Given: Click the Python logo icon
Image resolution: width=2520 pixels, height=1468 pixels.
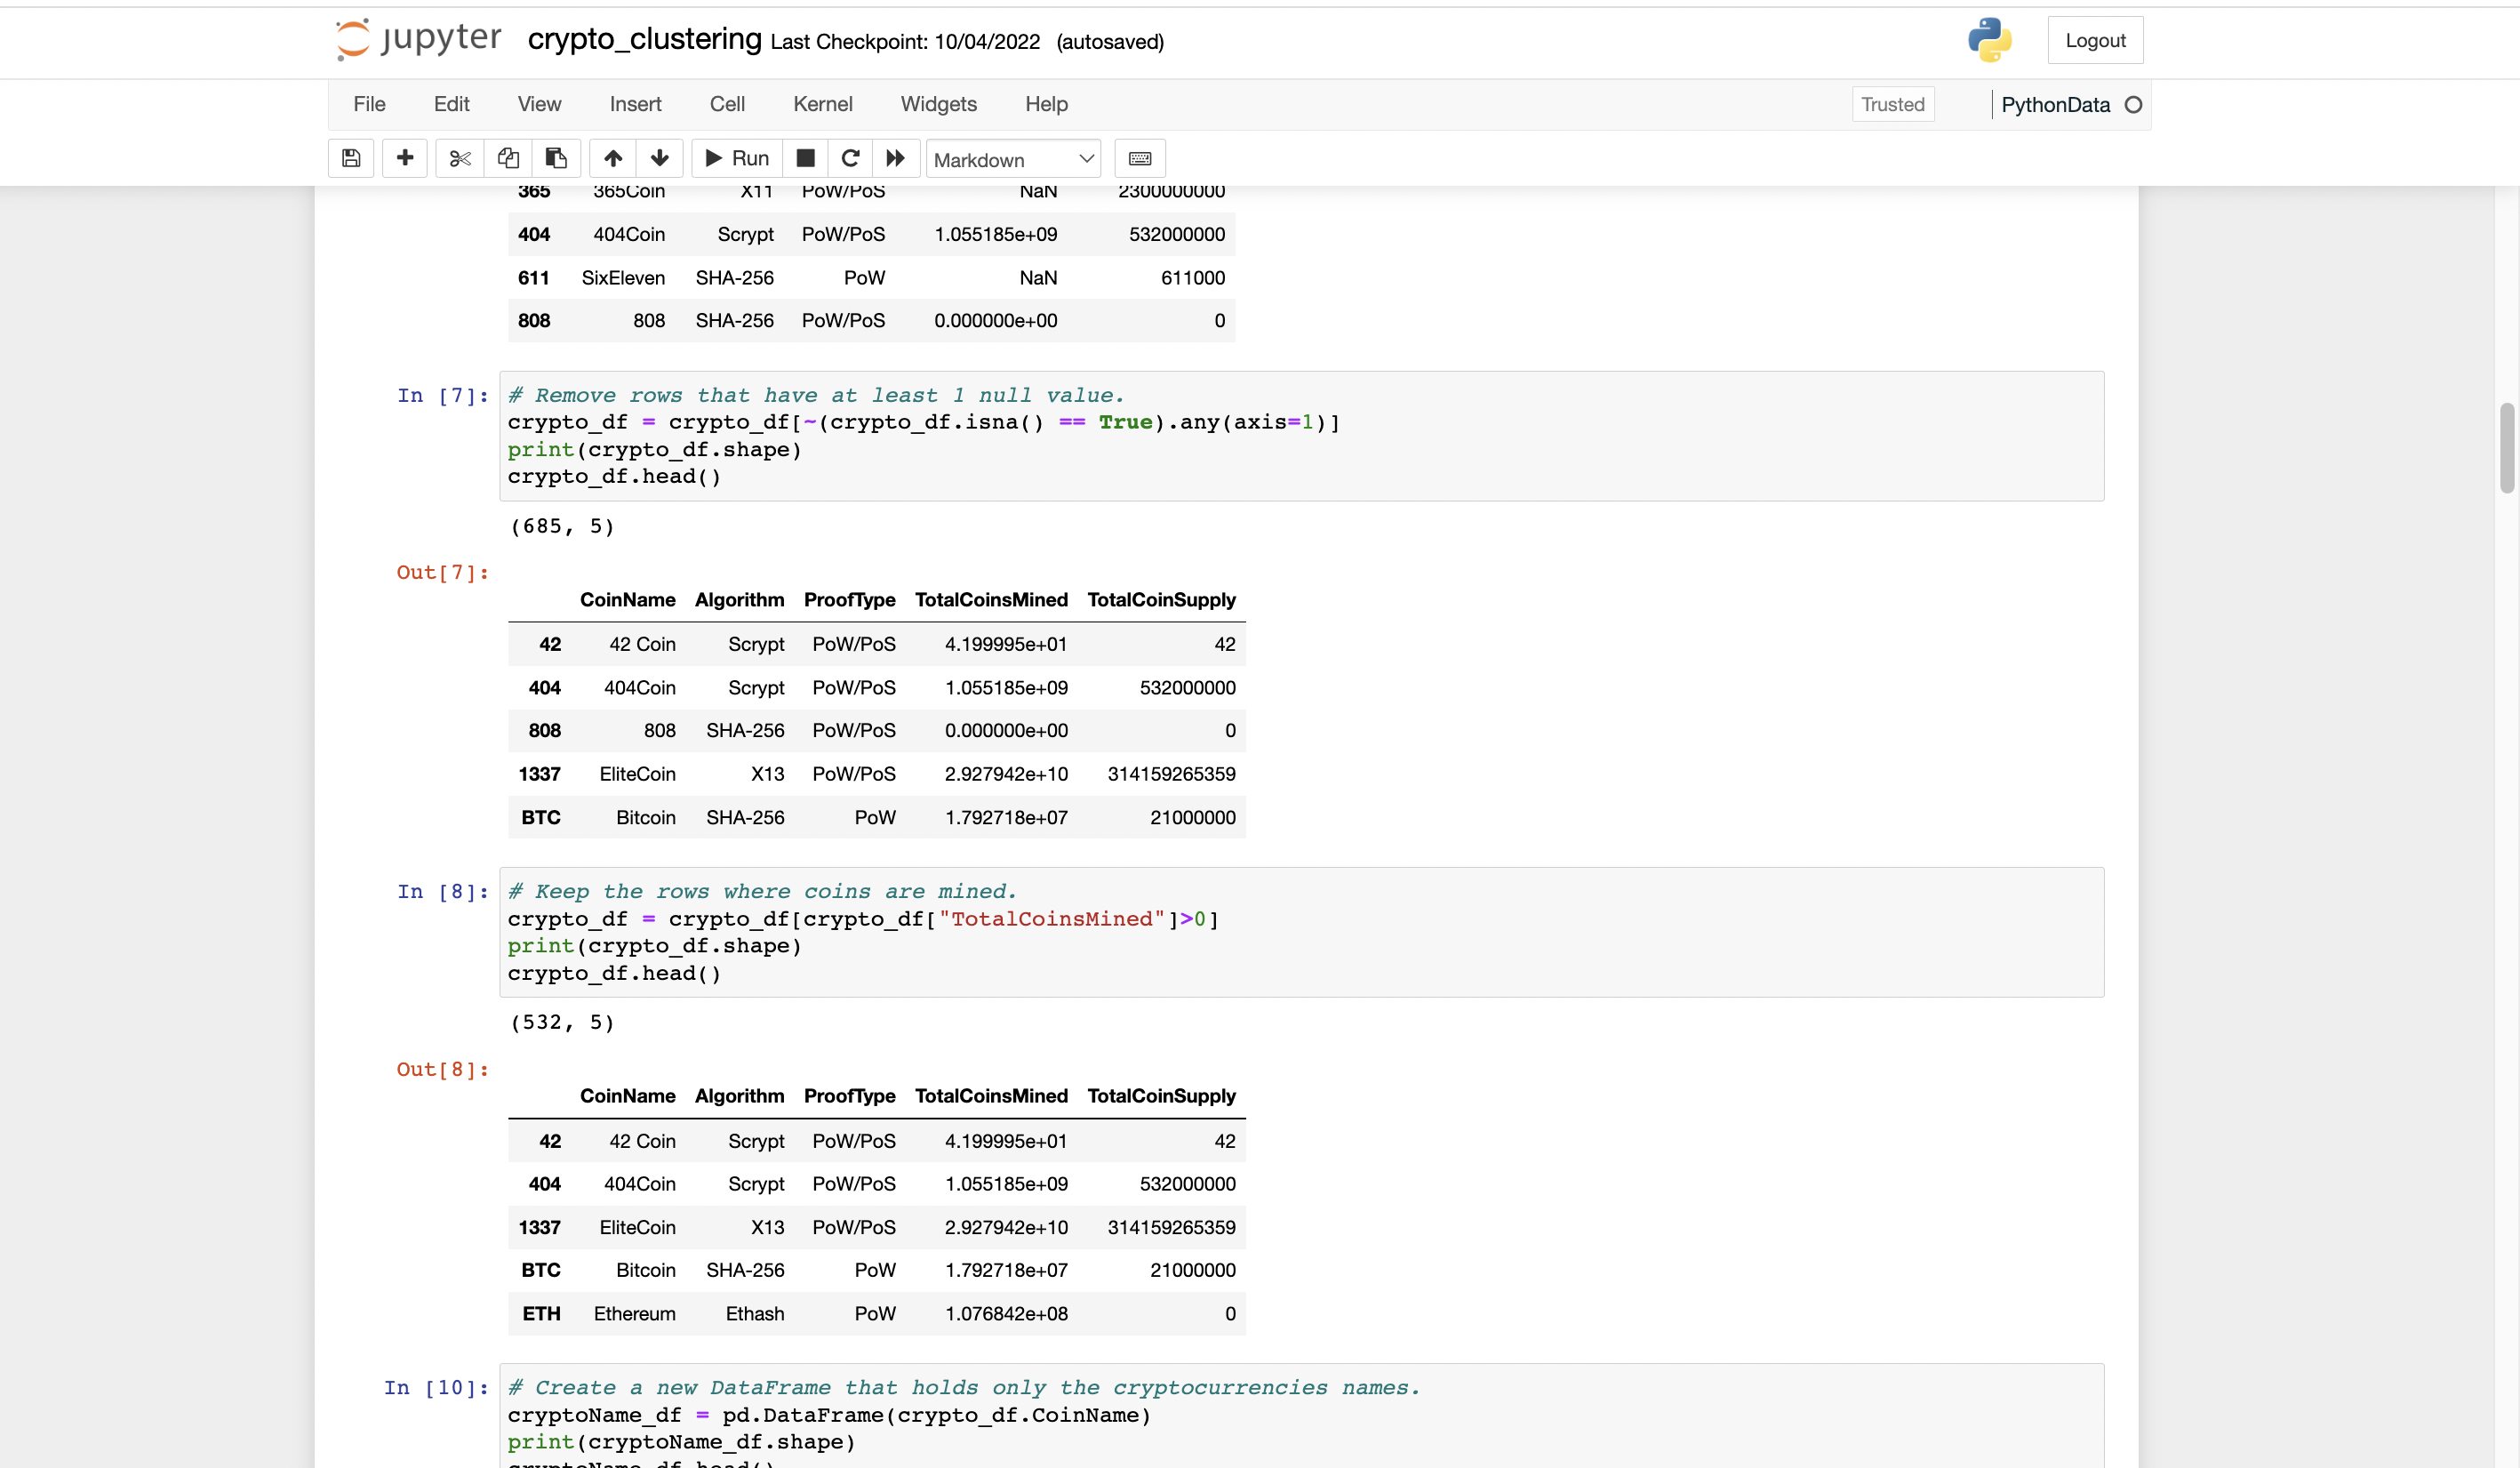Looking at the screenshot, I should (1988, 40).
